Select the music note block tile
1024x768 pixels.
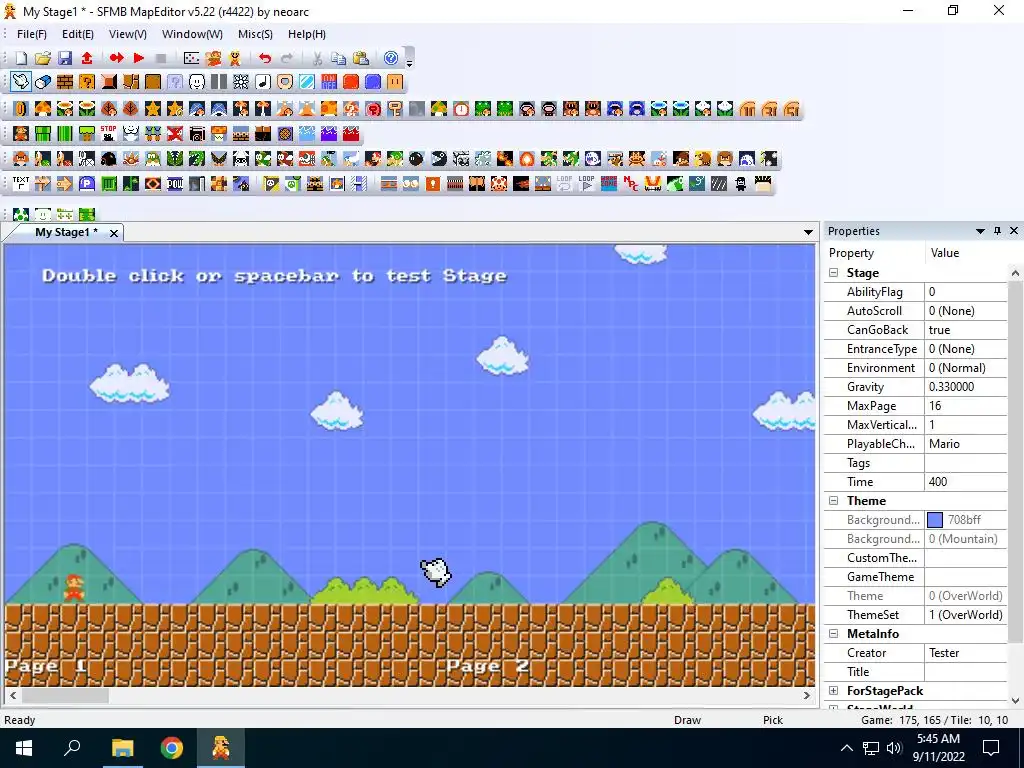(x=263, y=82)
